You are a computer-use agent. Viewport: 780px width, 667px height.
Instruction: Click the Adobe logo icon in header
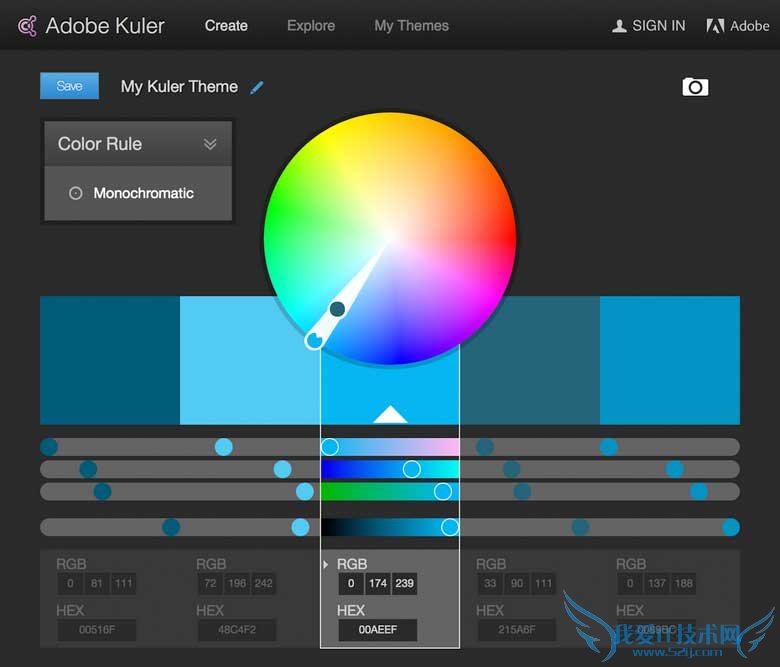(715, 26)
